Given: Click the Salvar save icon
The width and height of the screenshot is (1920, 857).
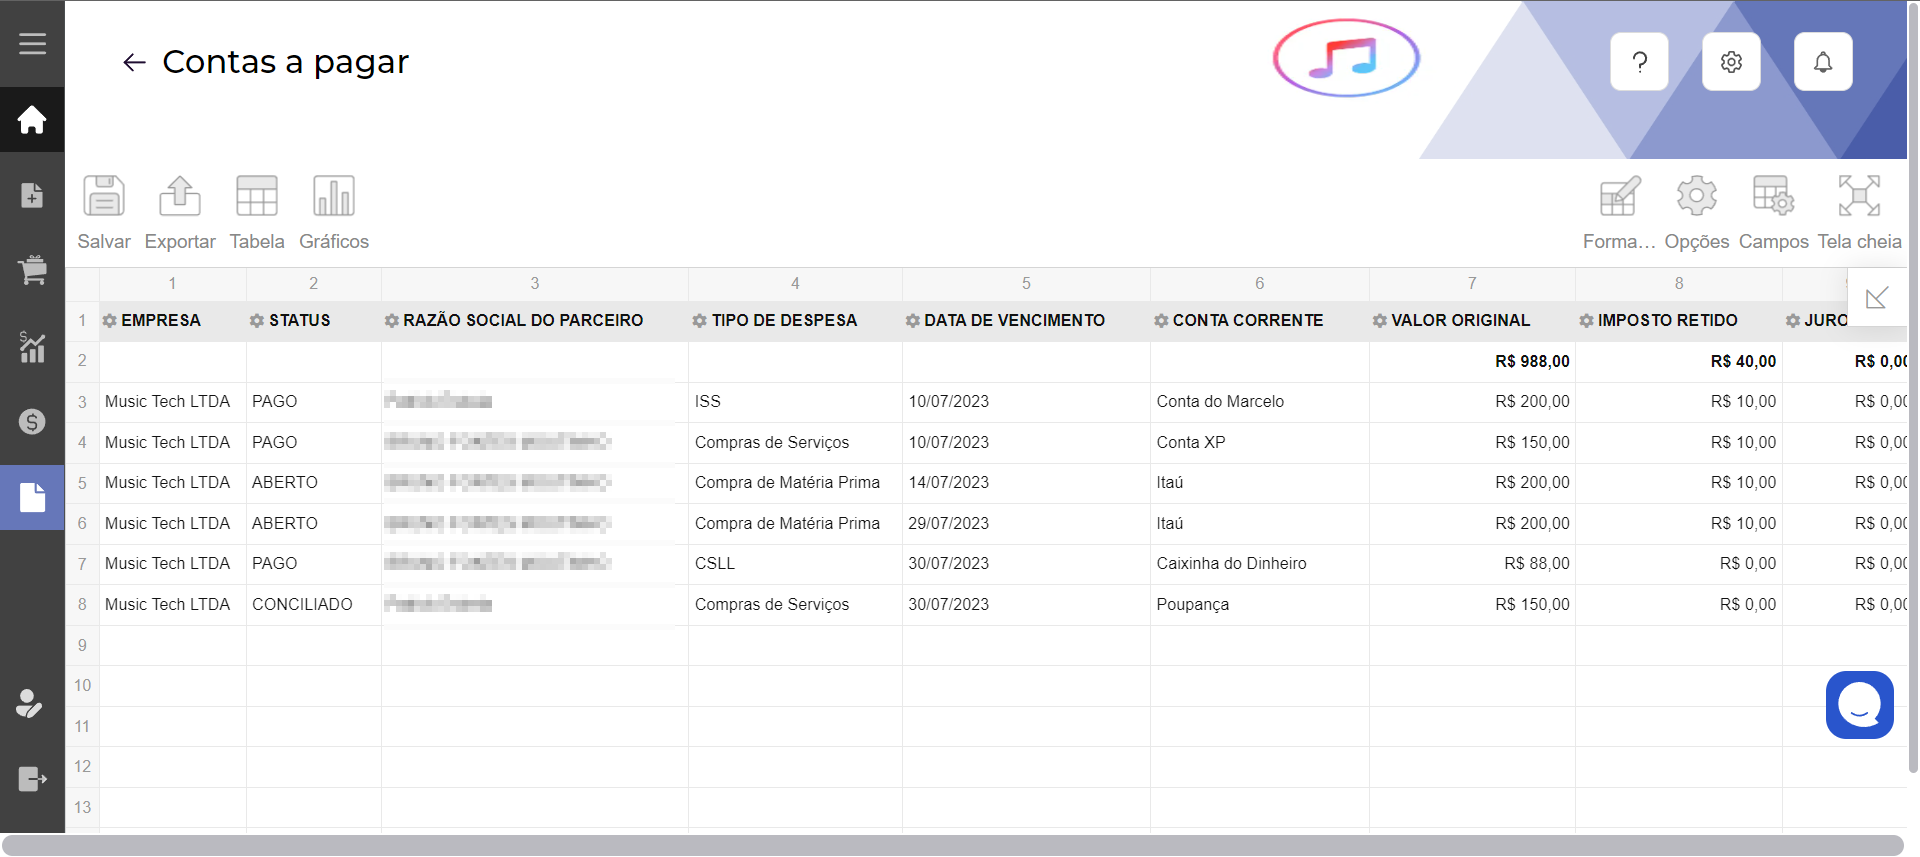Looking at the screenshot, I should [x=104, y=197].
